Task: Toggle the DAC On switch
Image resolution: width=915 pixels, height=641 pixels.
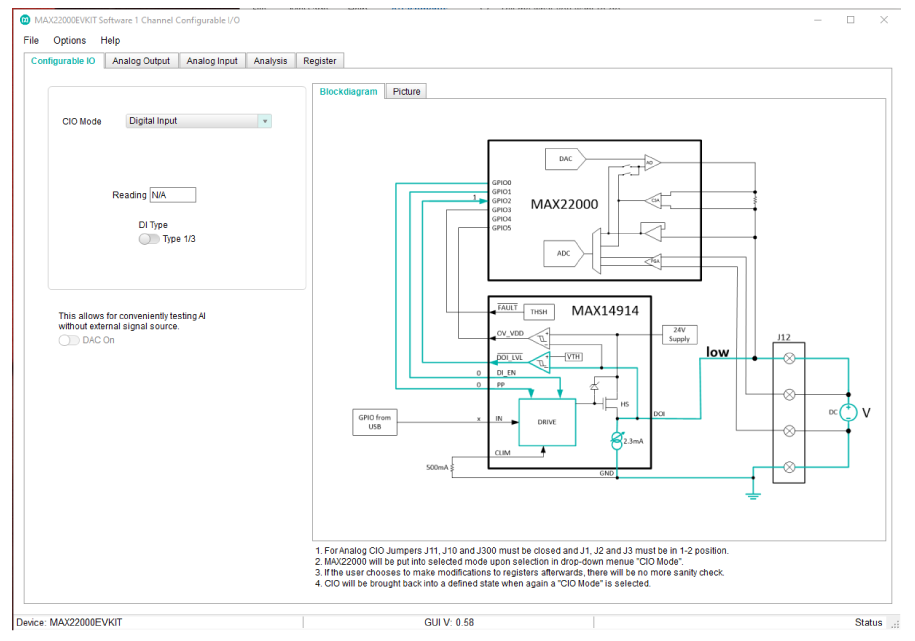Action: pyautogui.click(x=68, y=340)
